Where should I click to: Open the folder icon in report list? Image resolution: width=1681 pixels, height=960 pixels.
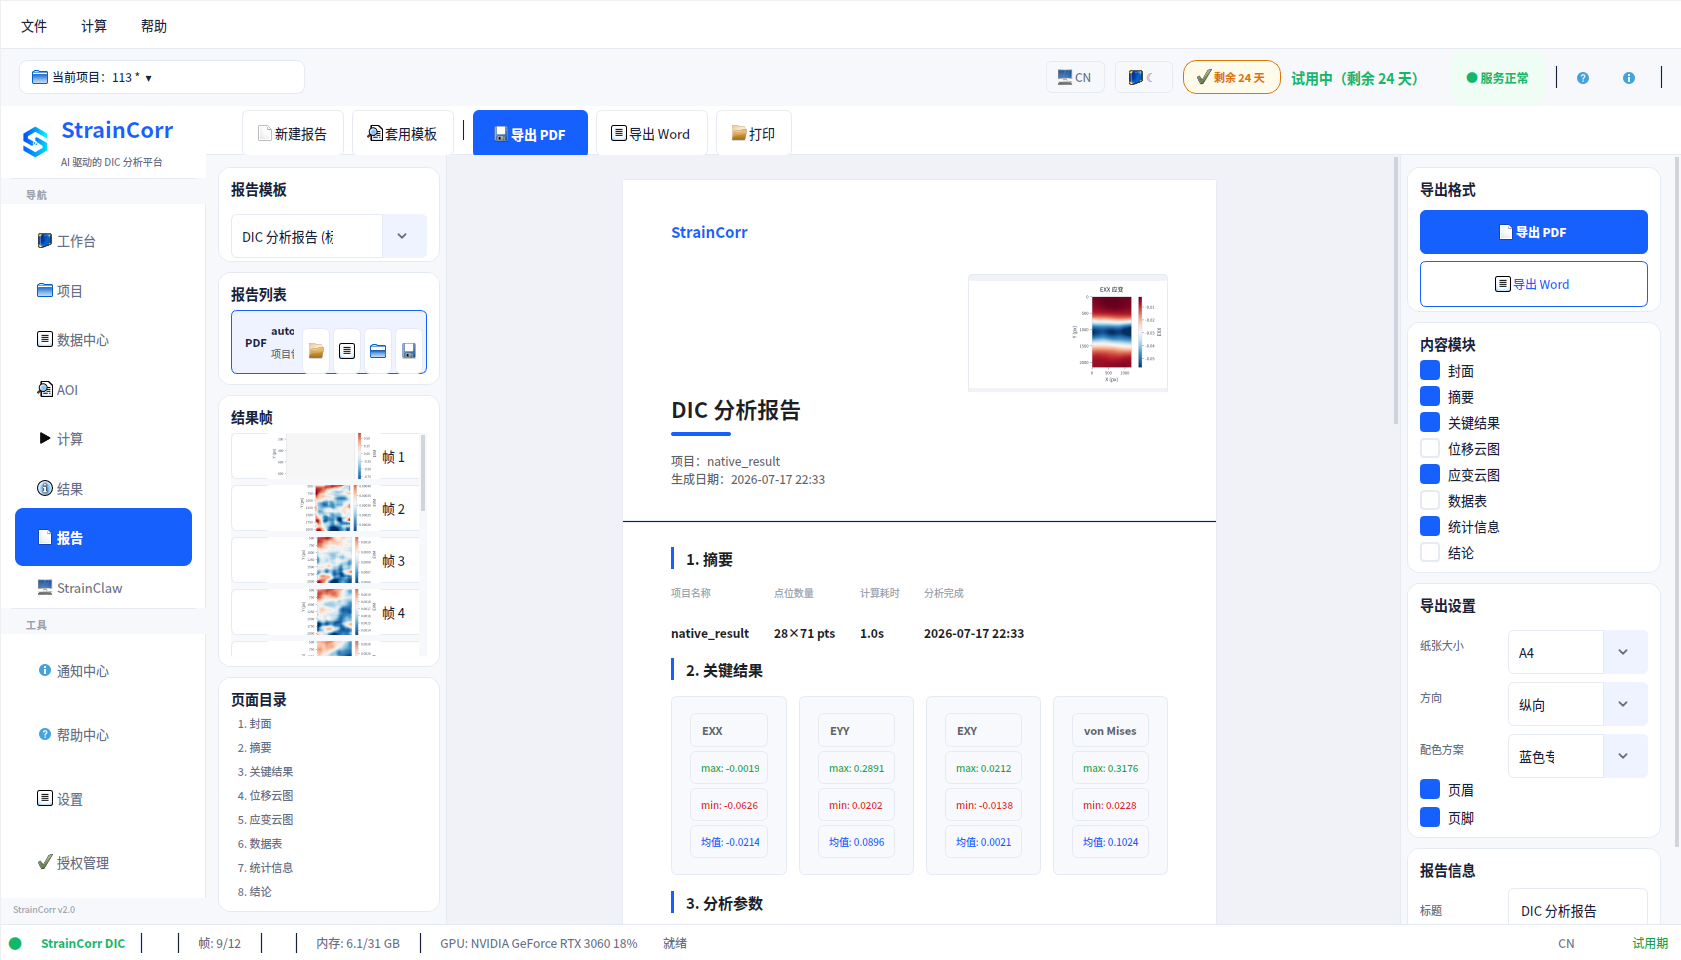[316, 351]
